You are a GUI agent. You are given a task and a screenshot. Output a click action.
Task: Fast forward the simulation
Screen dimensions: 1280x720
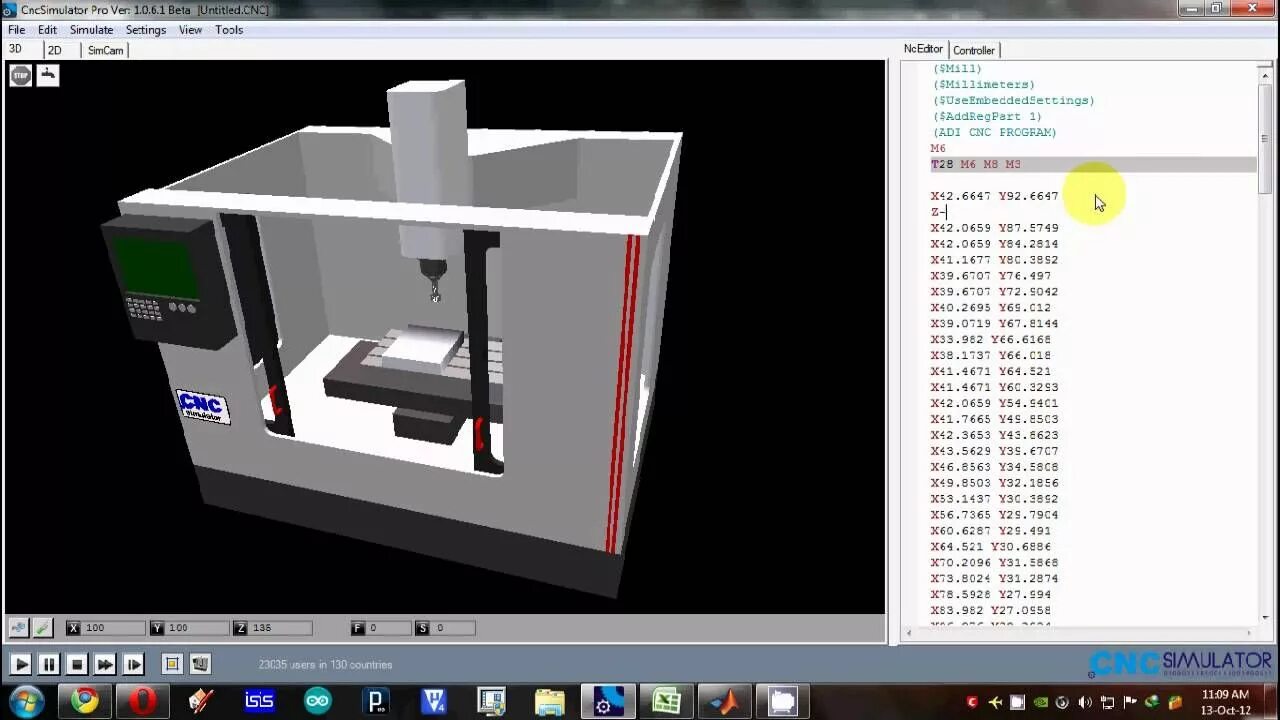[105, 664]
